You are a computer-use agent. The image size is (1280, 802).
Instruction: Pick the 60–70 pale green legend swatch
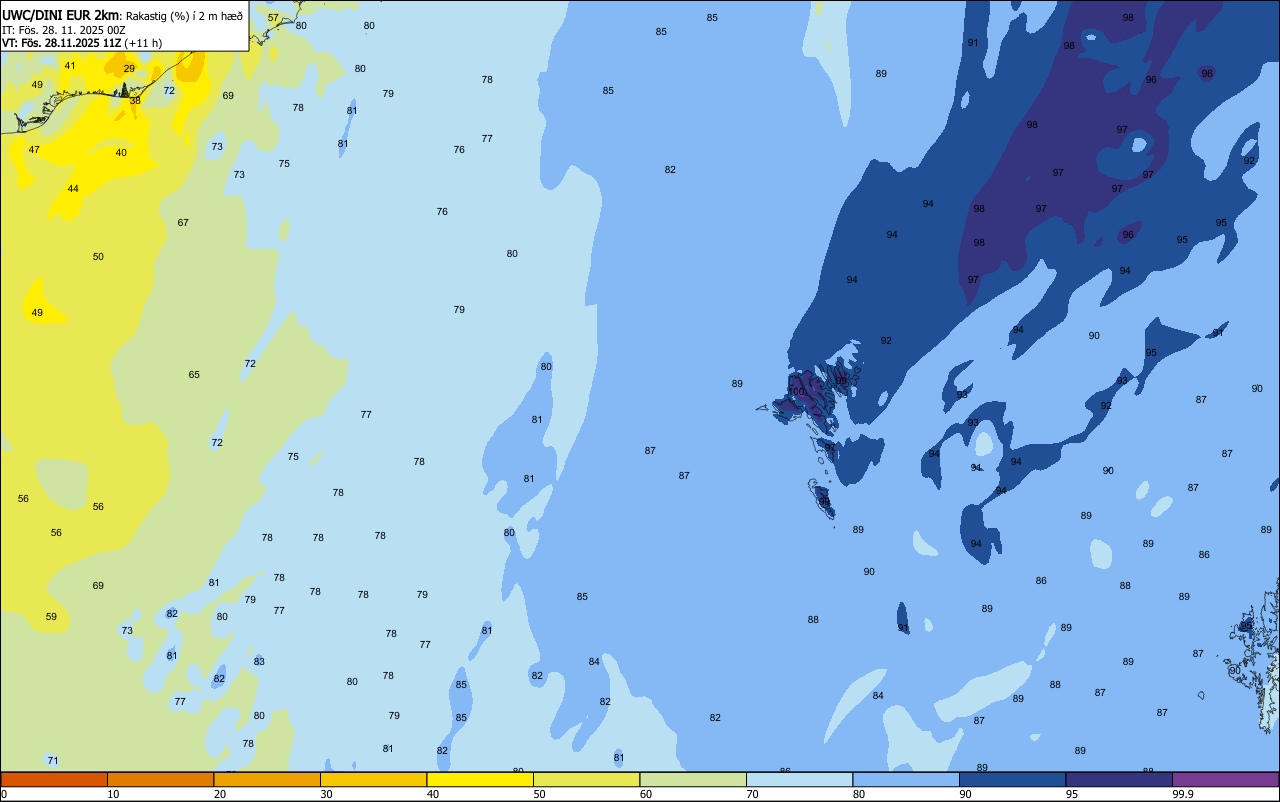pos(693,779)
